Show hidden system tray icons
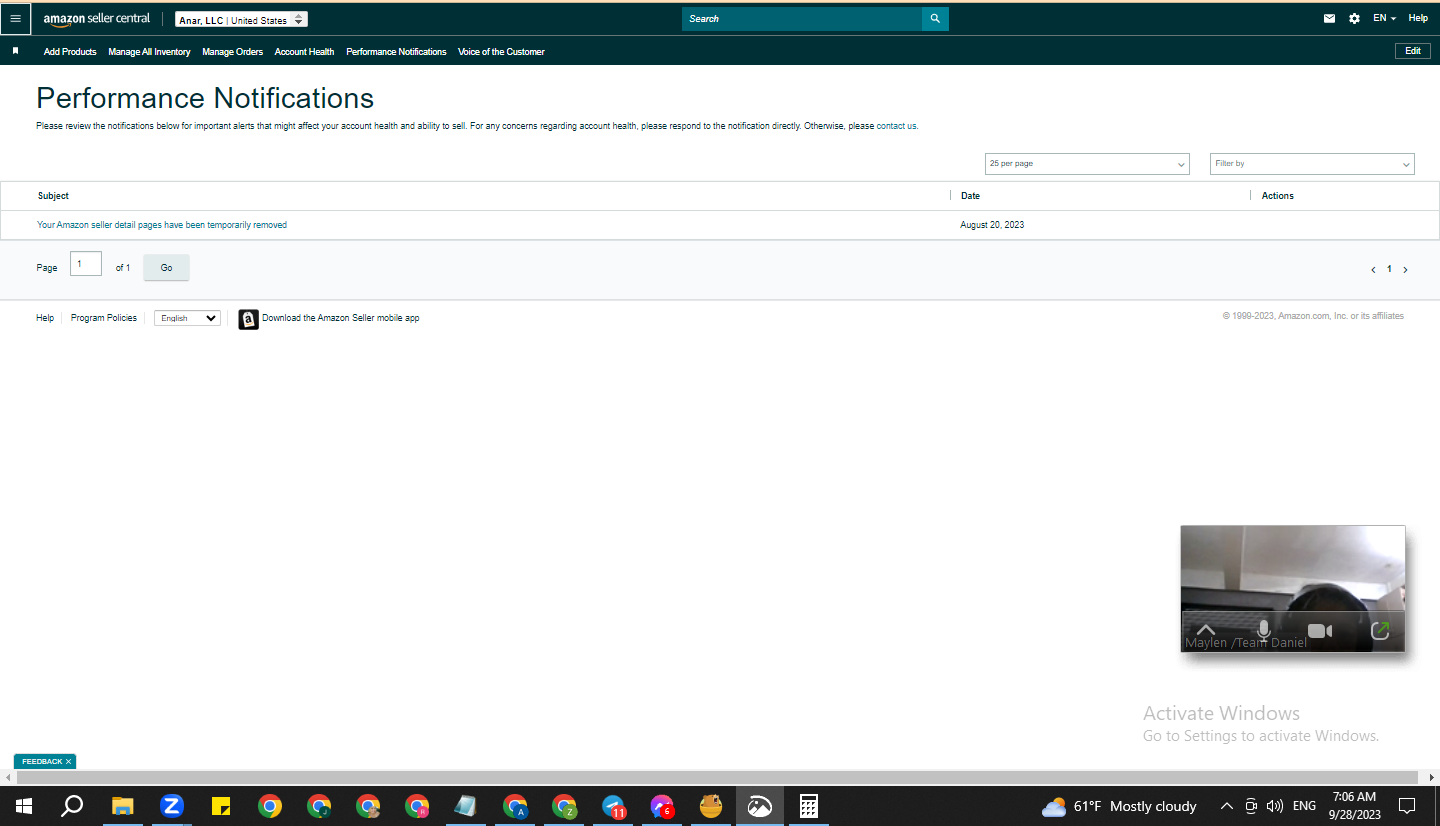 [x=1227, y=806]
